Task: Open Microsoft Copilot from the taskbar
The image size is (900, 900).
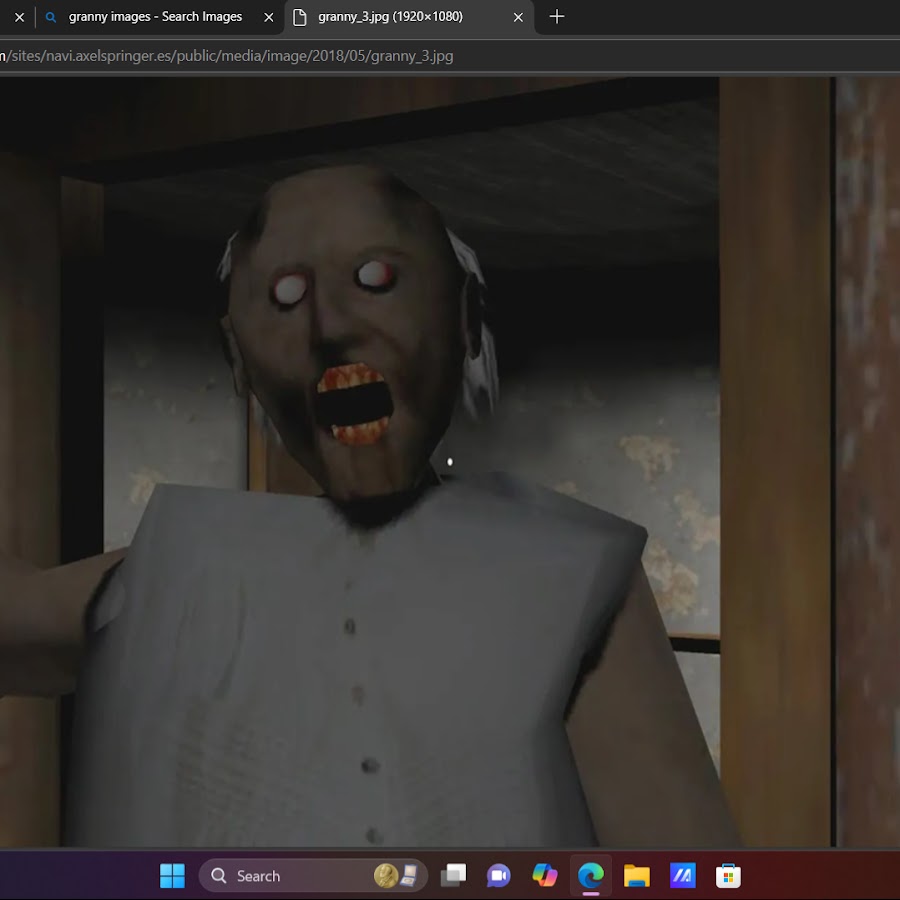Action: click(x=545, y=876)
